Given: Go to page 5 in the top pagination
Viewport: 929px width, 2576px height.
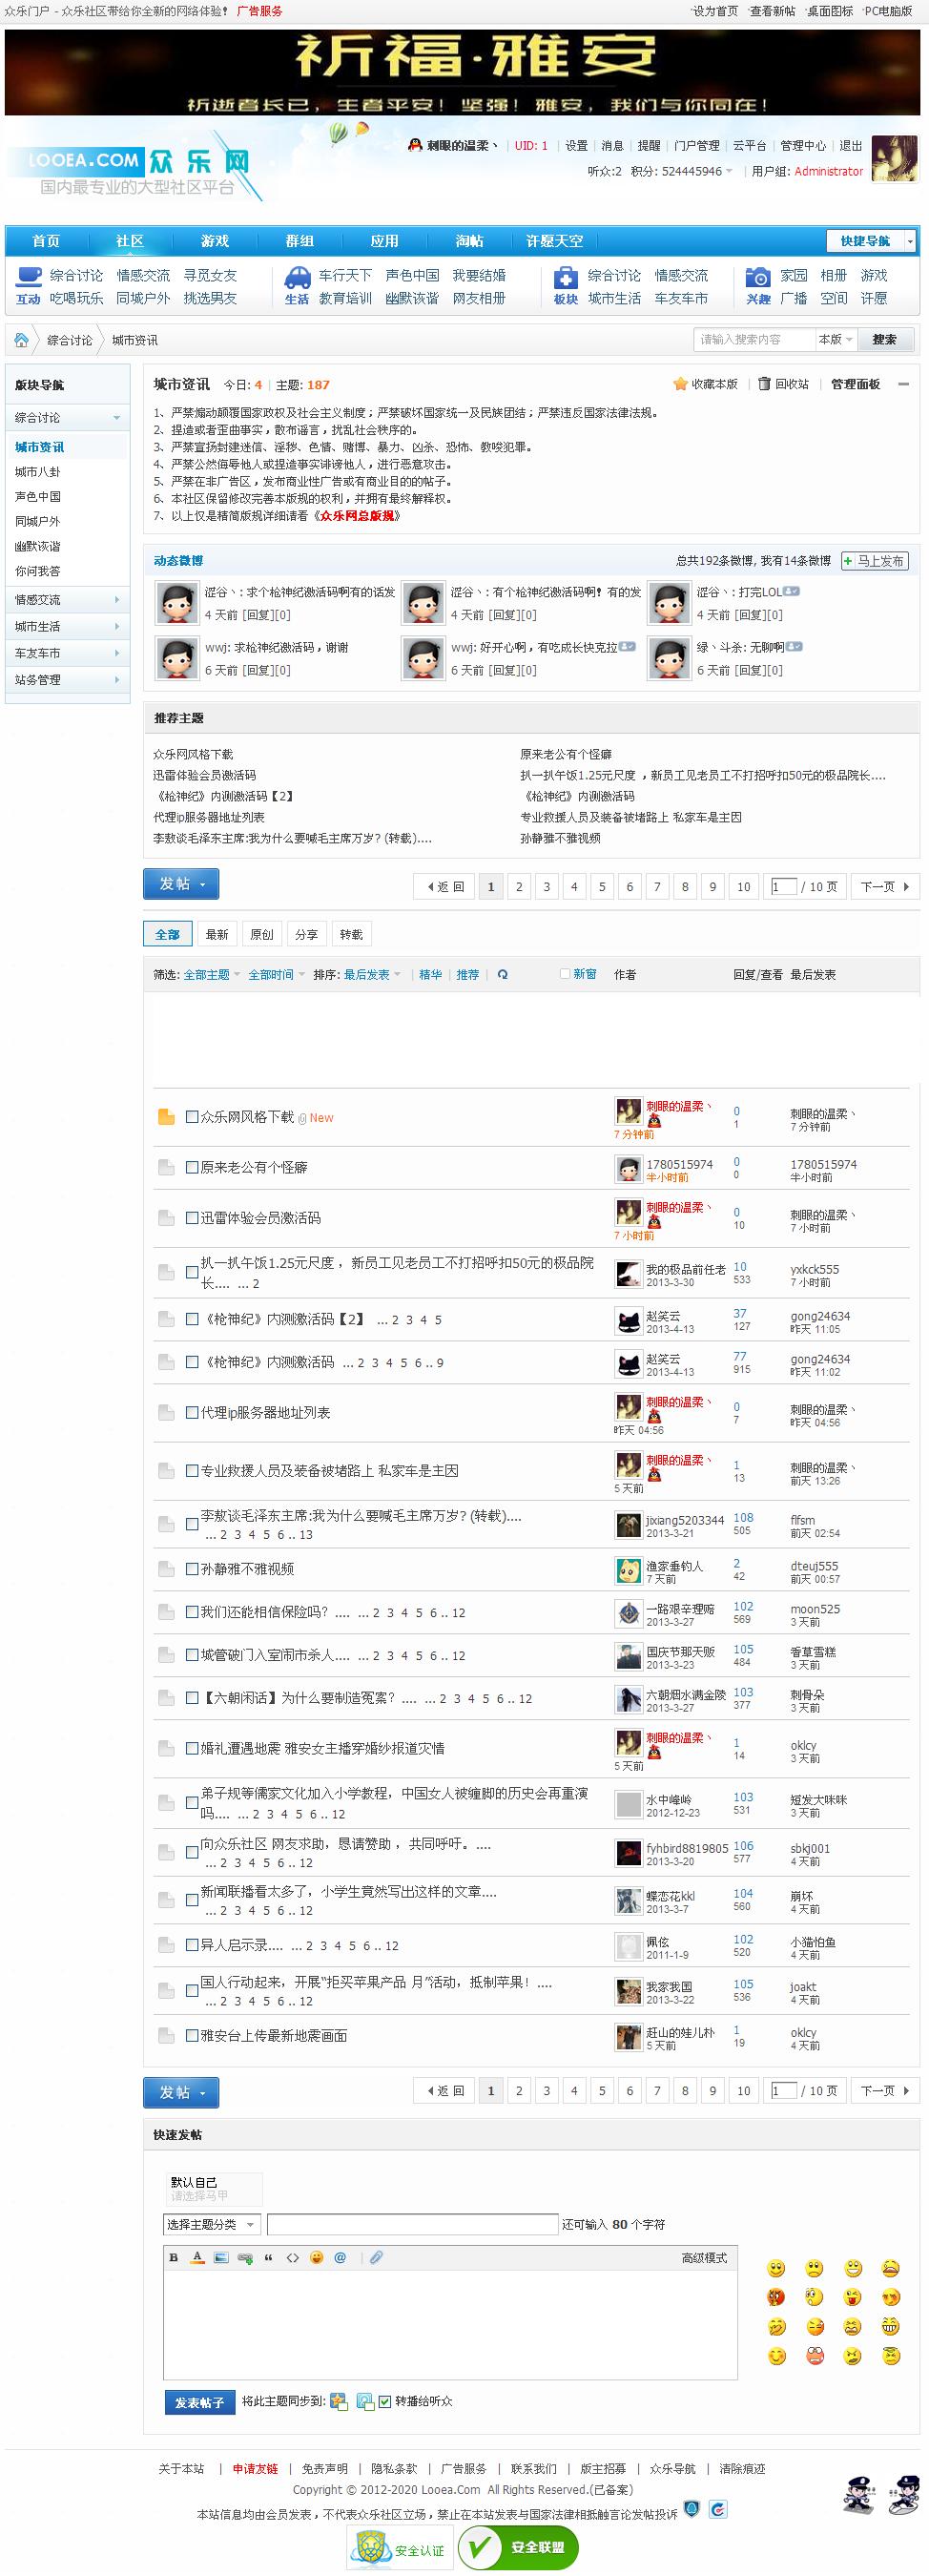Looking at the screenshot, I should [x=602, y=886].
